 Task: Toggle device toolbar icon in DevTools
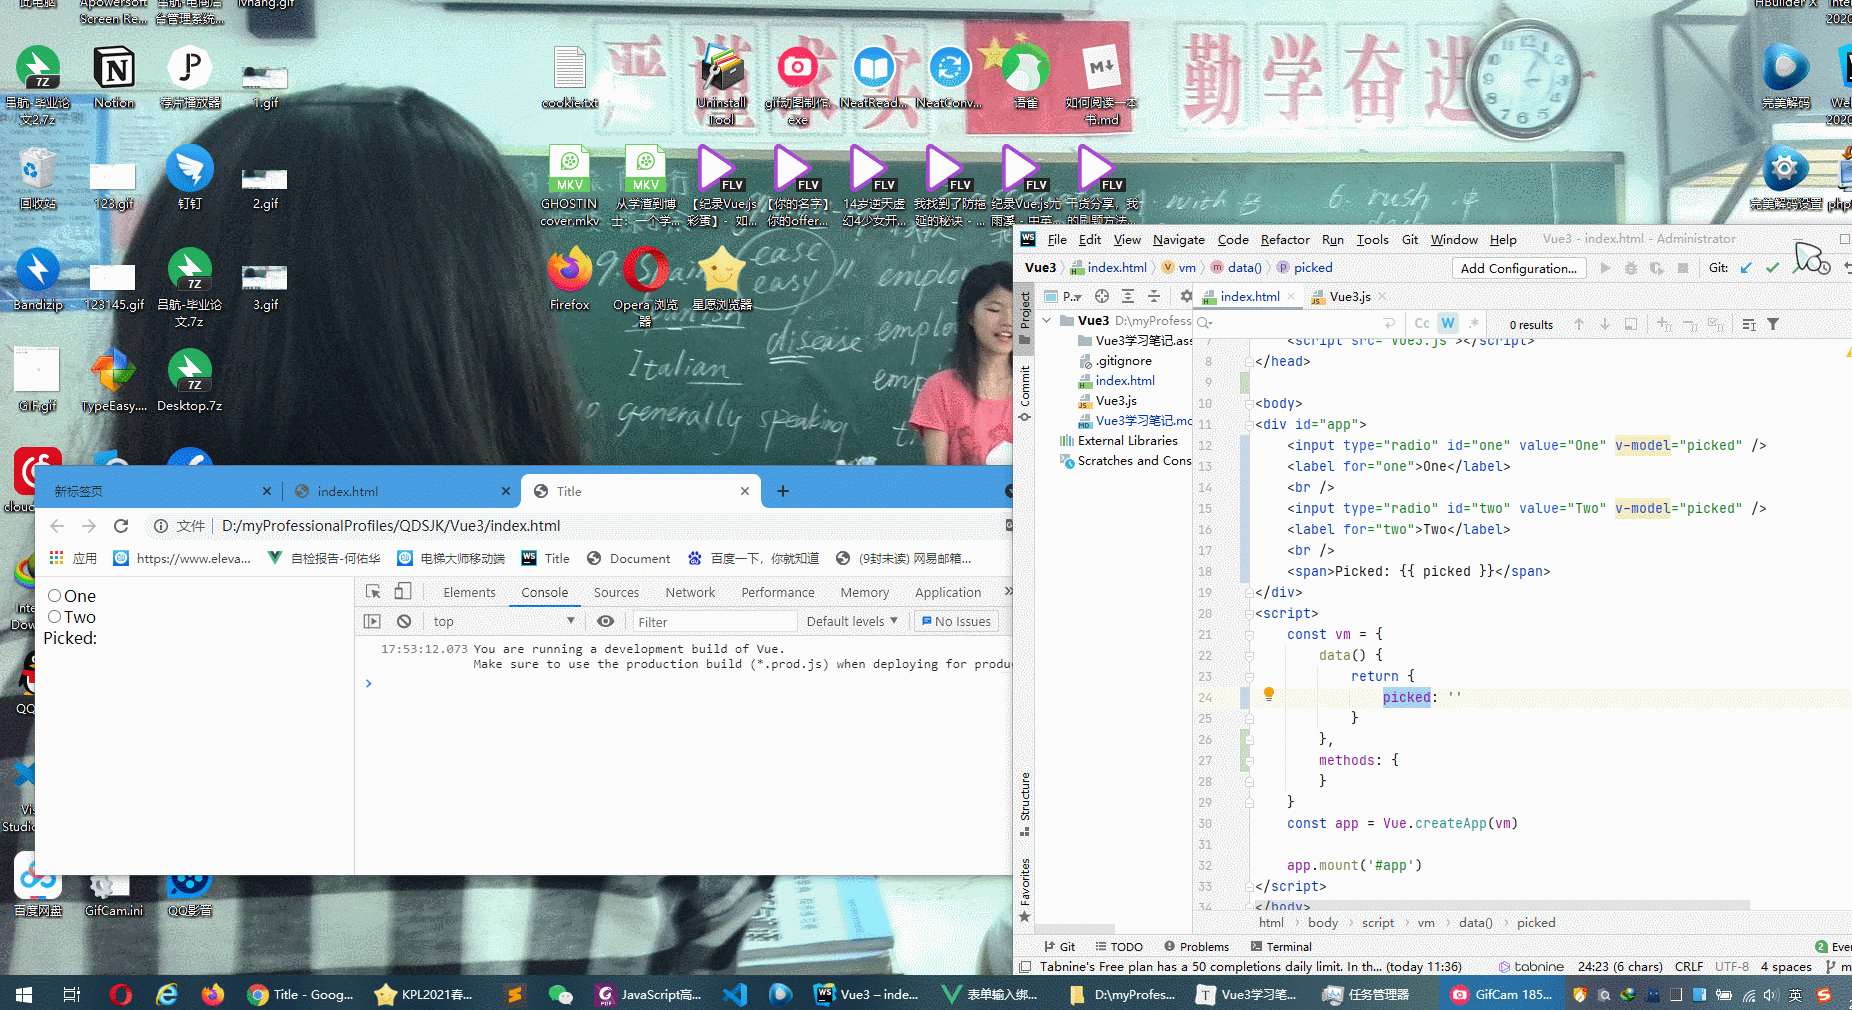click(402, 592)
